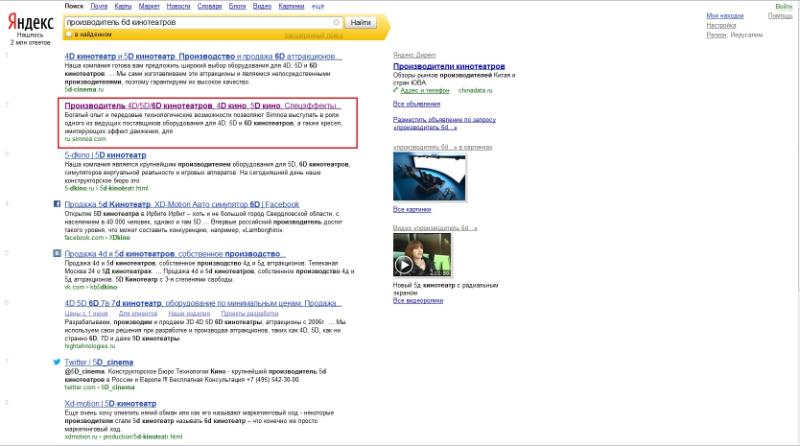Viewport: 800px width, 446px height.
Task: Open the Новости tab
Action: (x=179, y=6)
